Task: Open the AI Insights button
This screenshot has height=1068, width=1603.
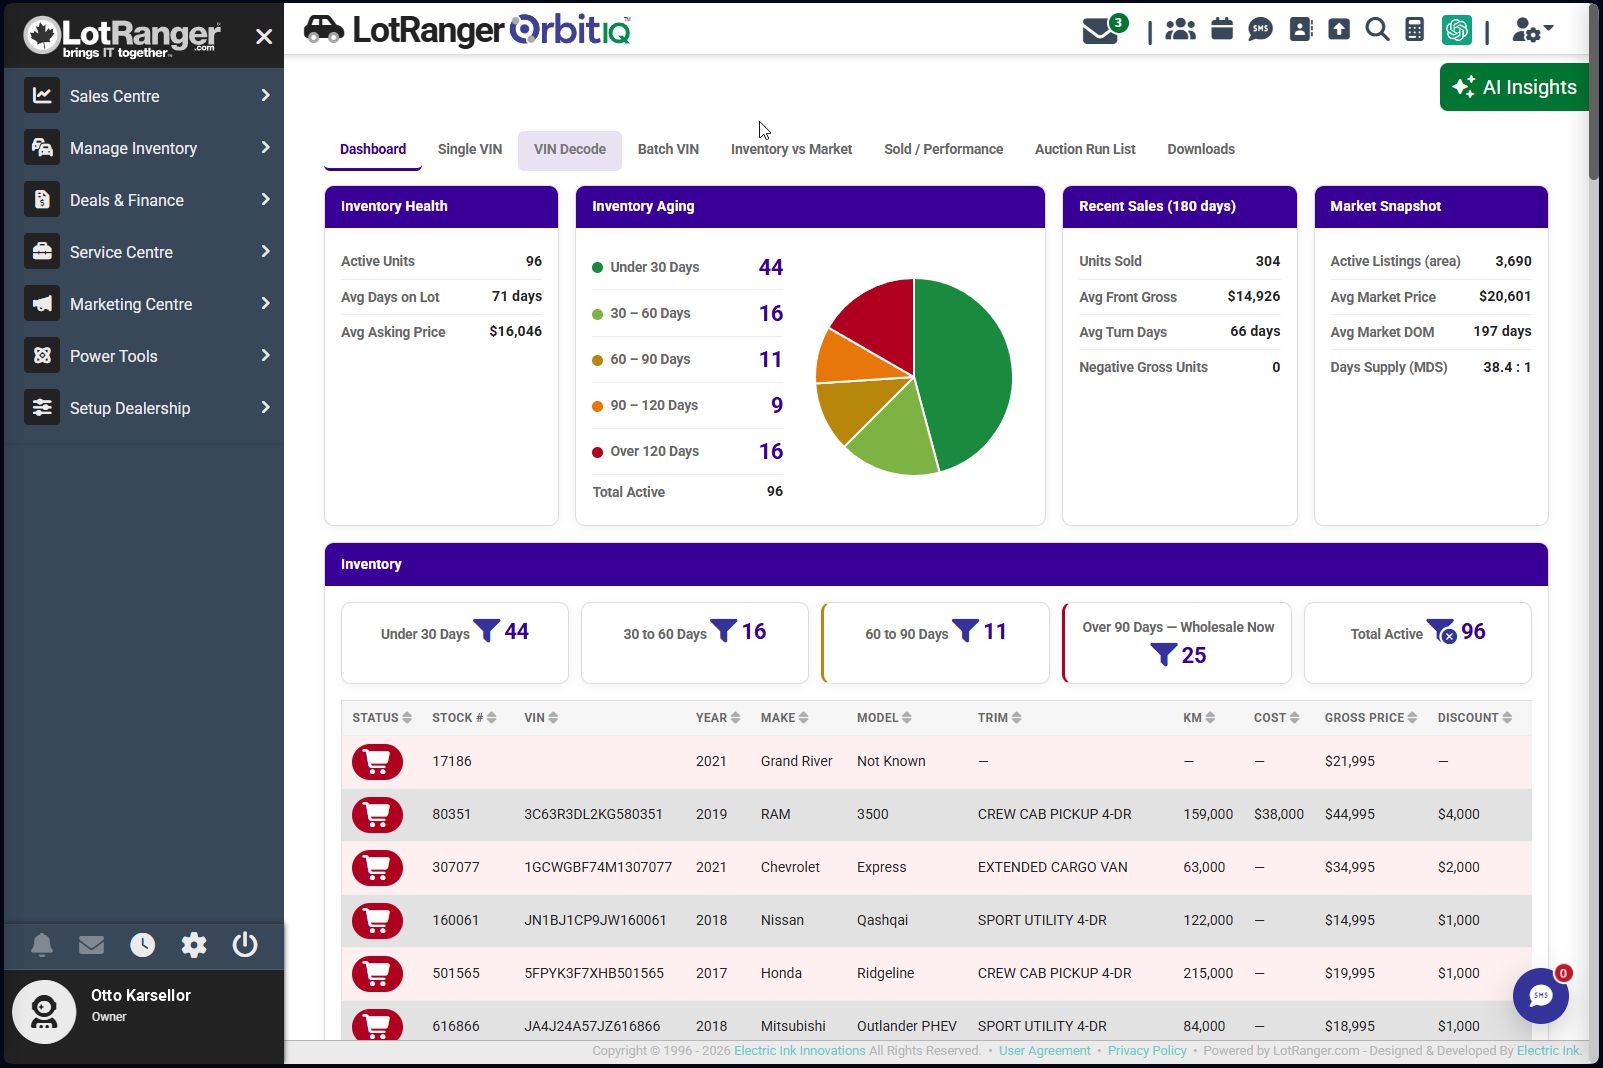Action: click(x=1514, y=87)
